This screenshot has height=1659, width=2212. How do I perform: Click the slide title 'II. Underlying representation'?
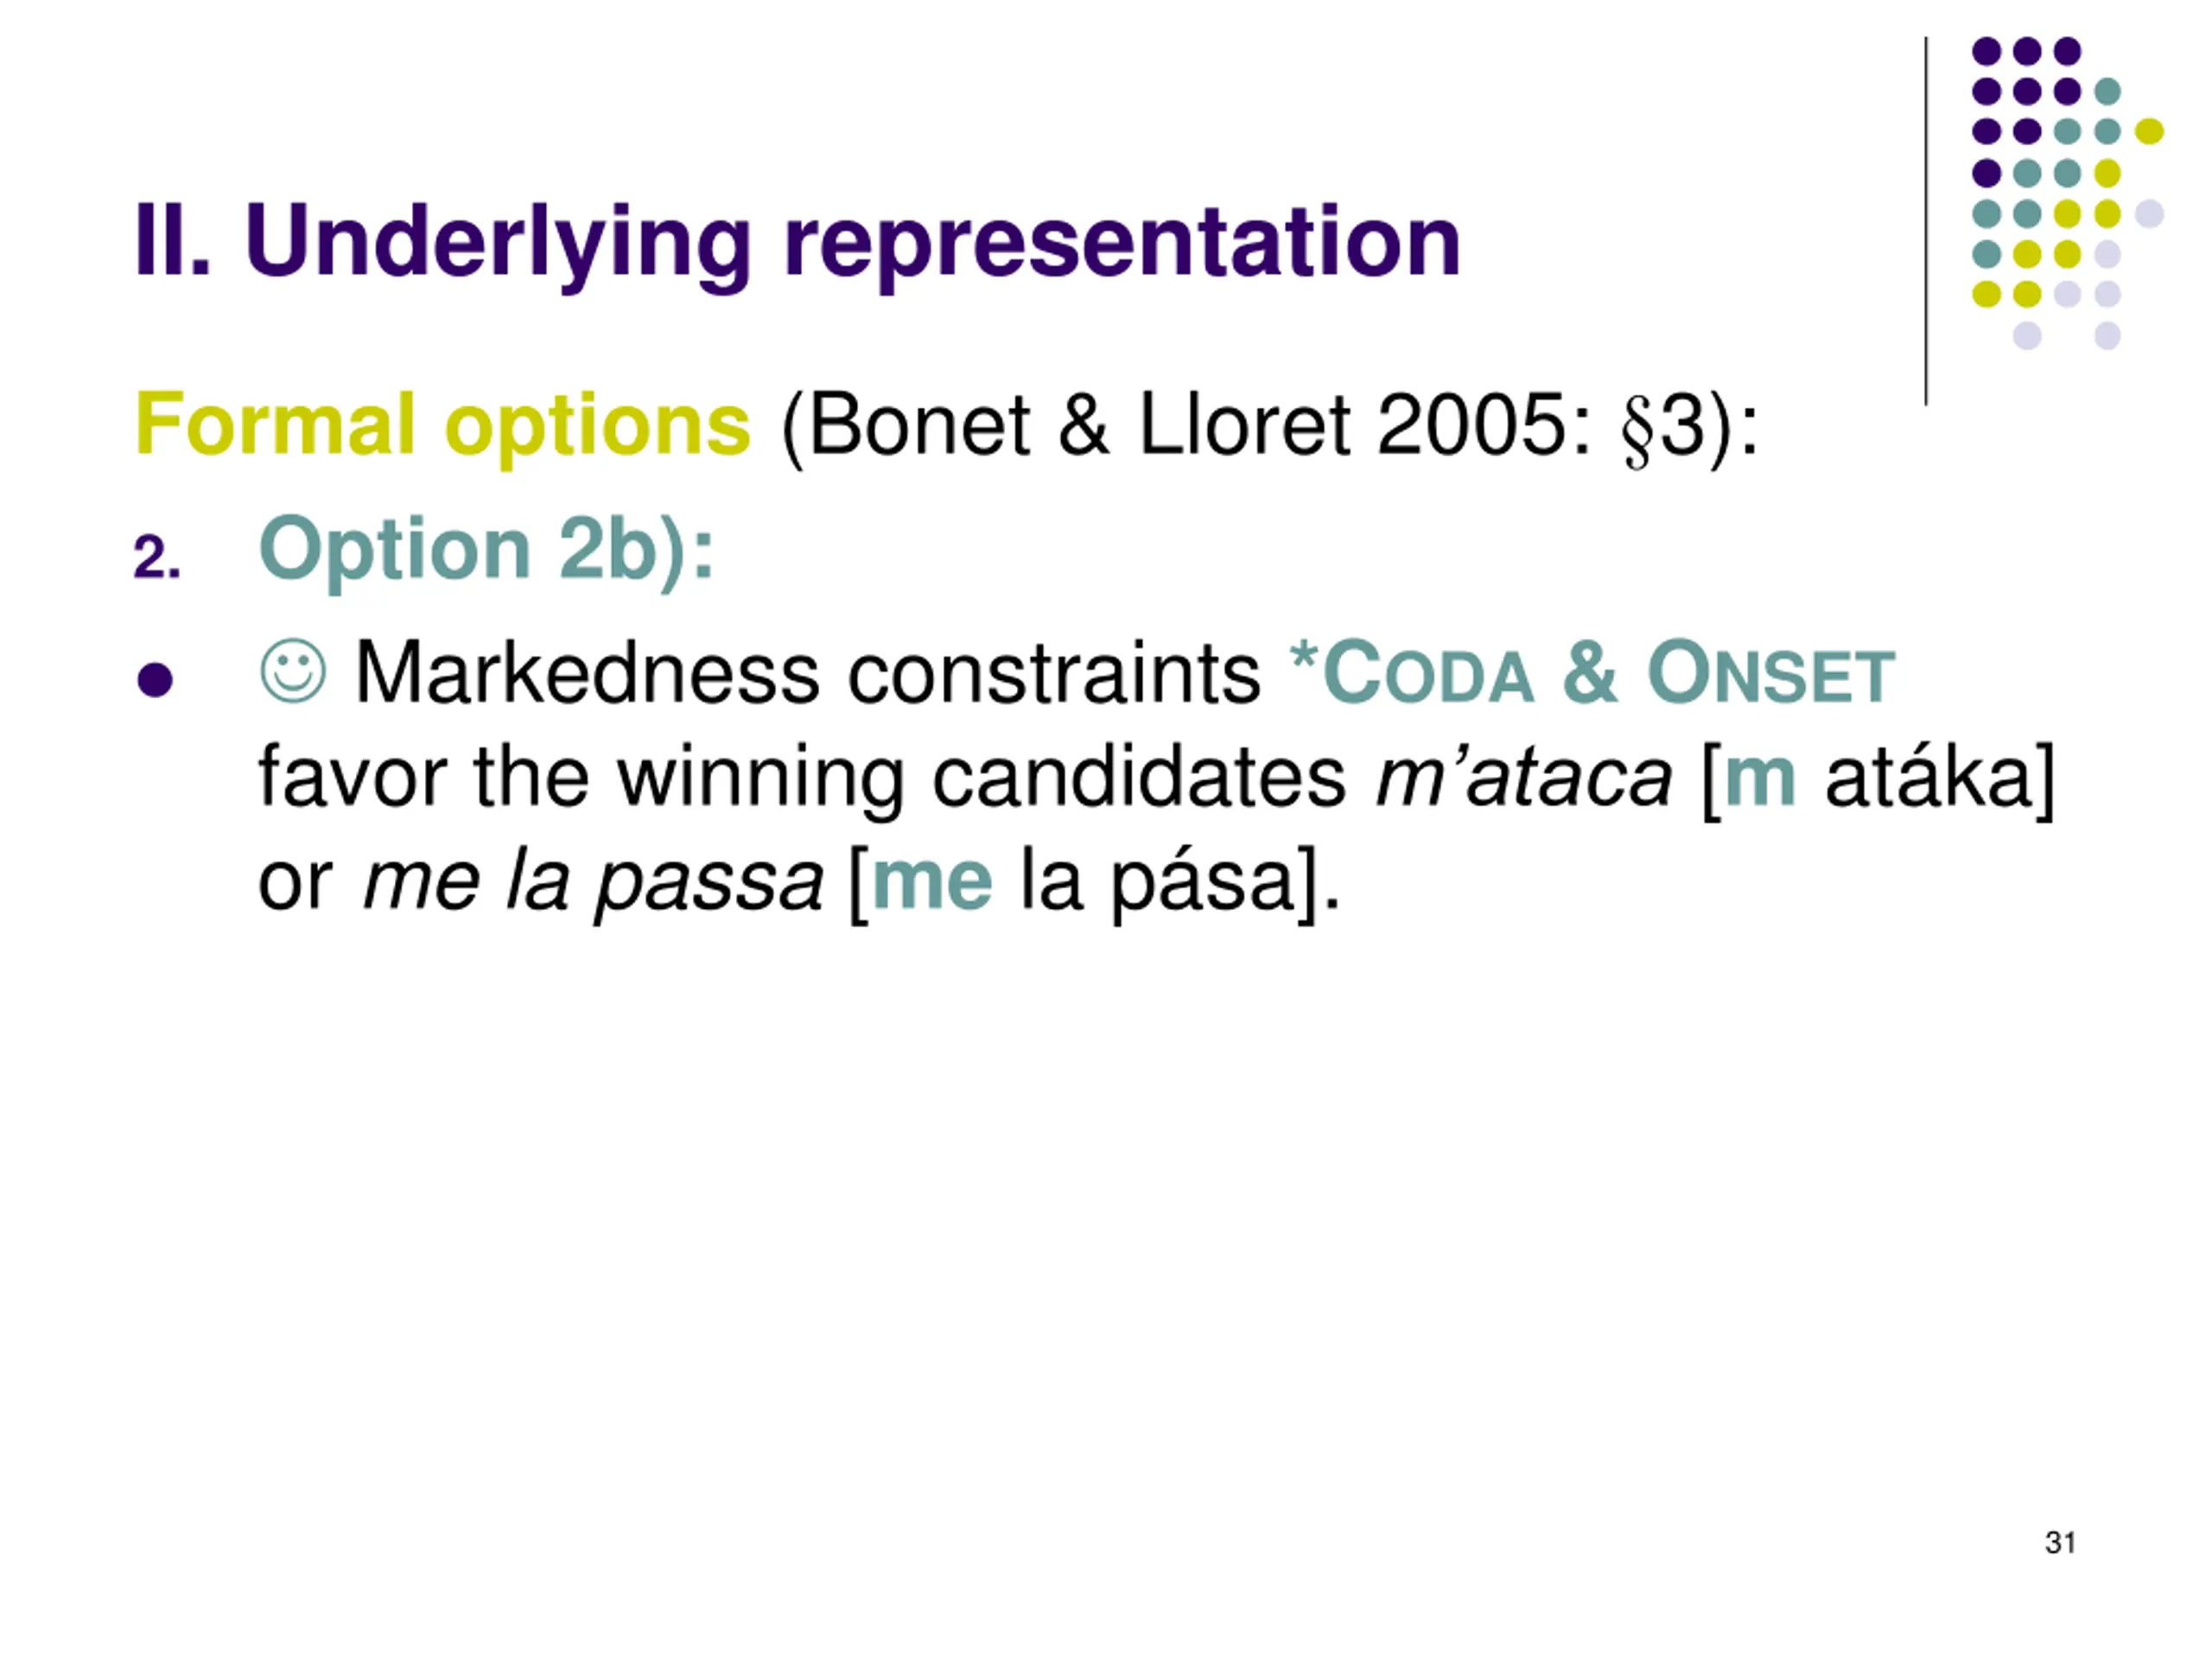(798, 242)
